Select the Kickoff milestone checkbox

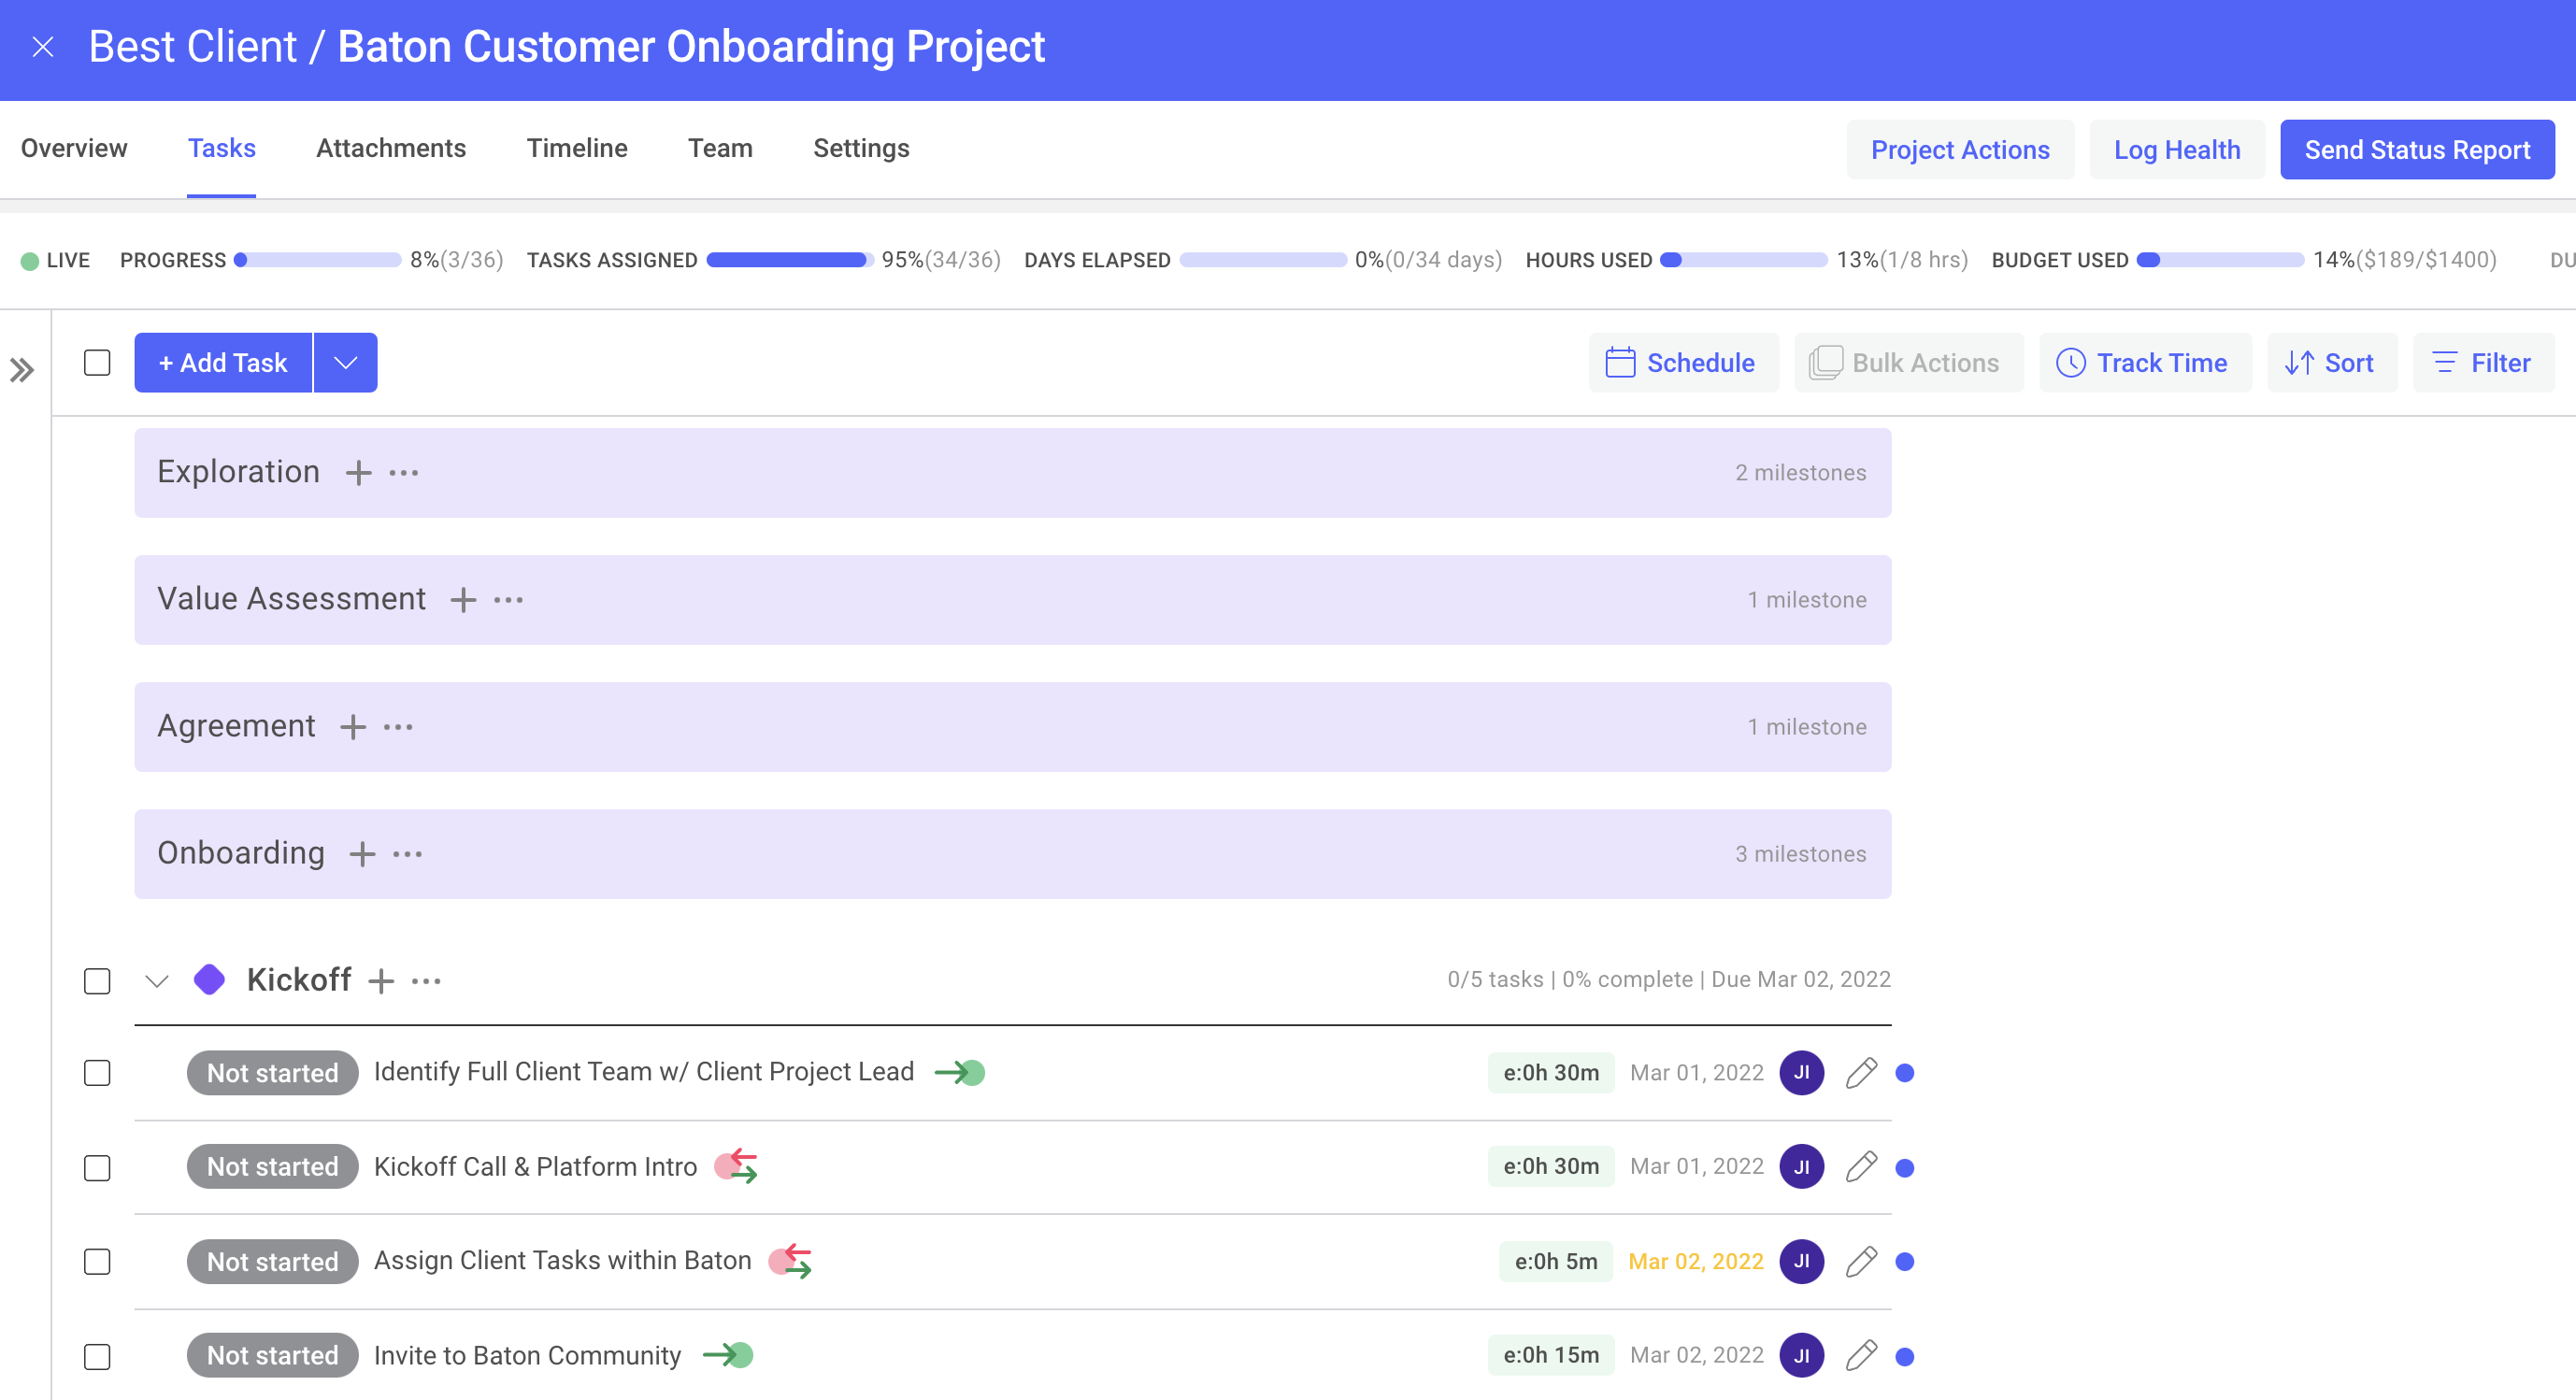[x=97, y=981]
